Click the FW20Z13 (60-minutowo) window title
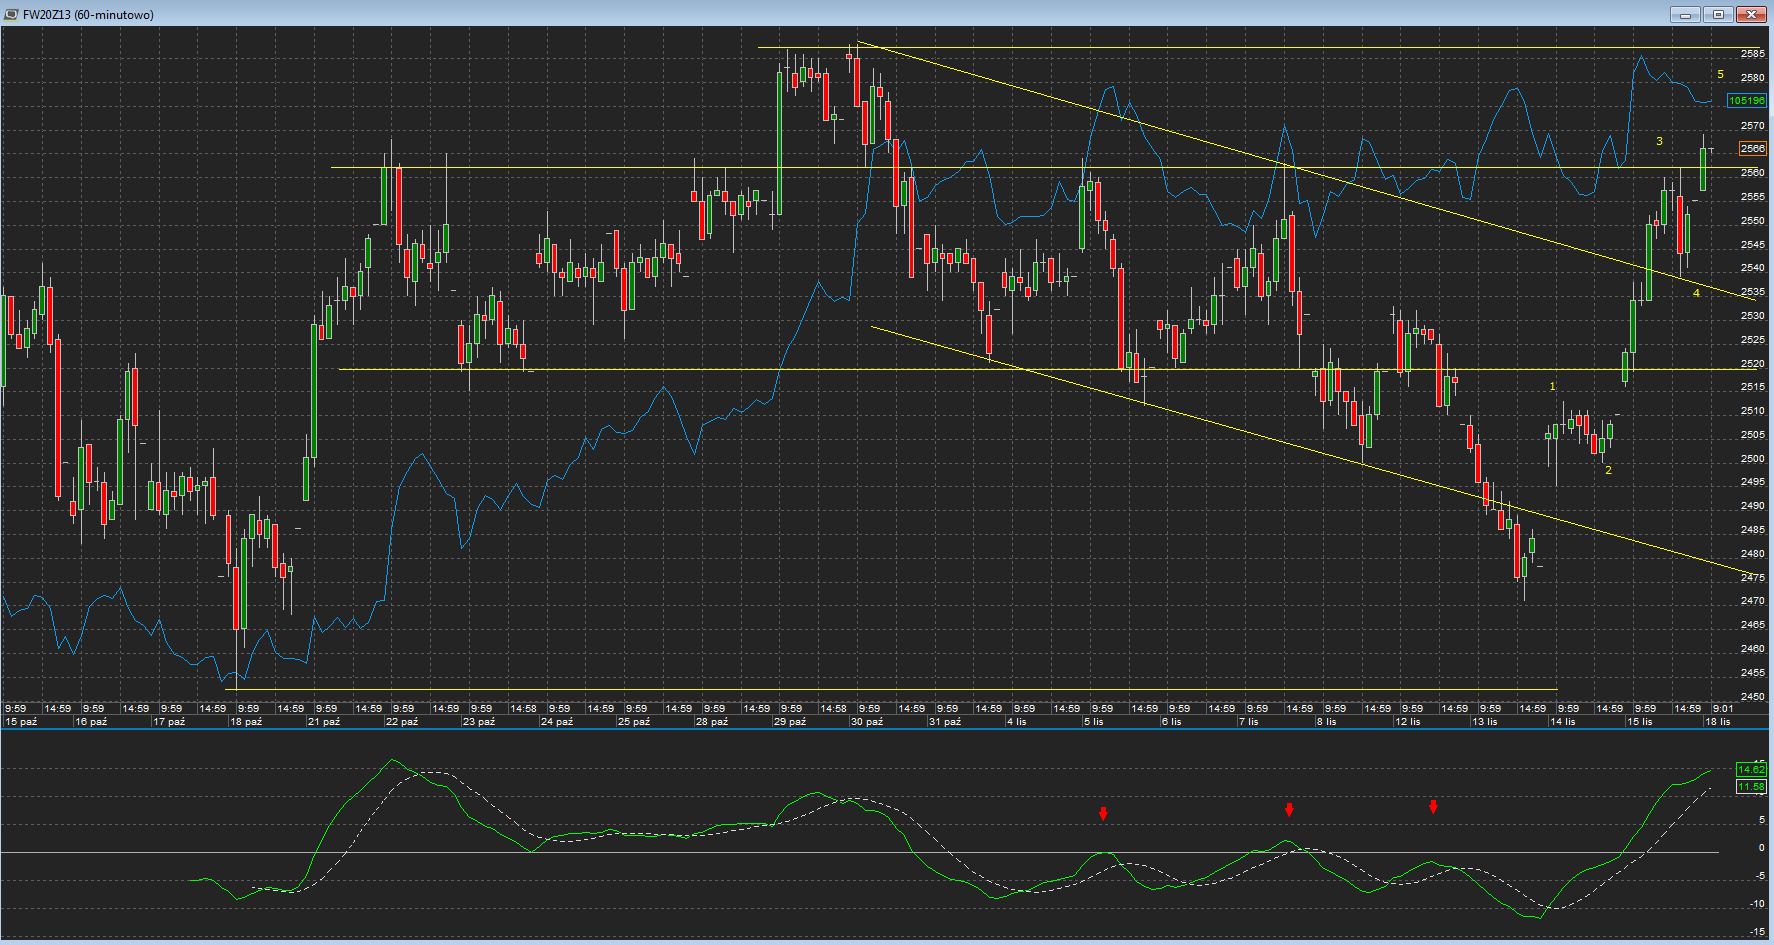The width and height of the screenshot is (1774, 945). 88,15
